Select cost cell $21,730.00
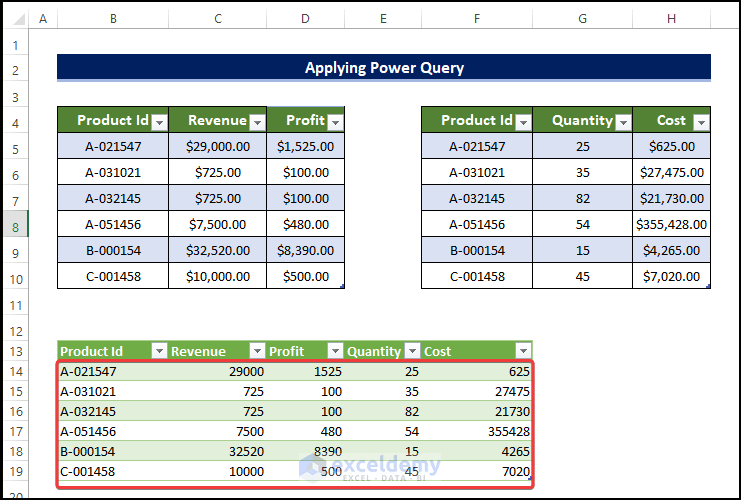The image size is (741, 500). 672,198
